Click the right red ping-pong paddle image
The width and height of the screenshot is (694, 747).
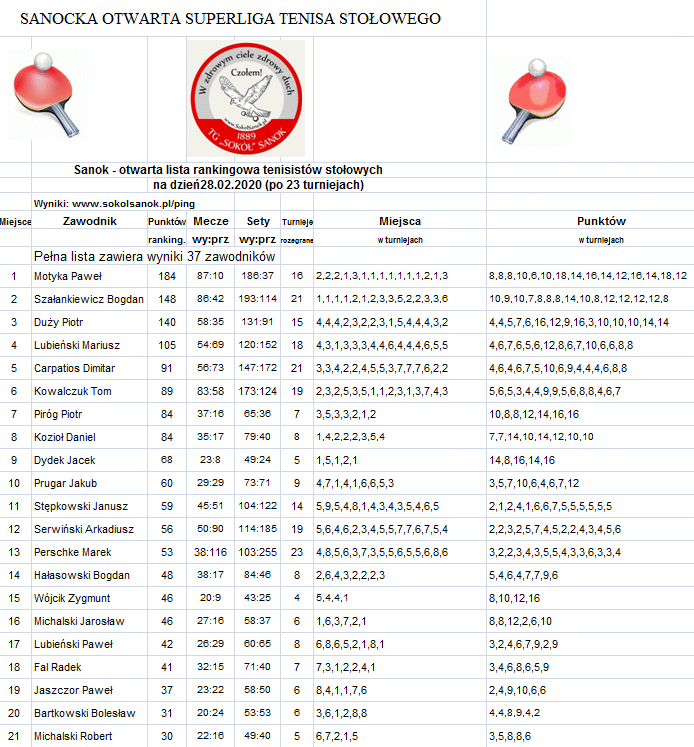pos(533,101)
